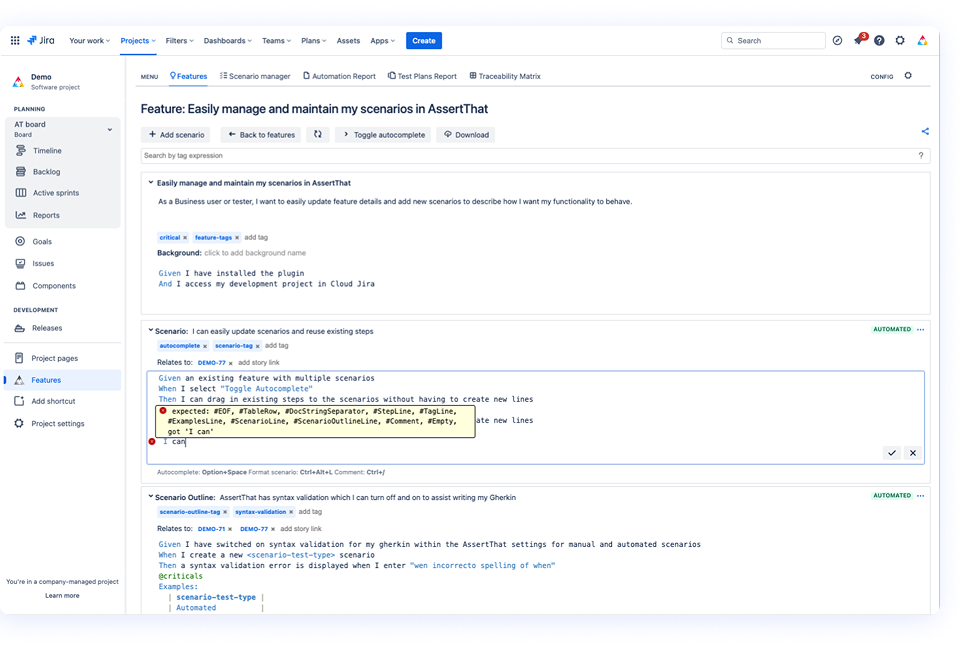The image size is (966, 649).
Task: Confirm the scenario edit with the checkmark
Action: pyautogui.click(x=891, y=452)
